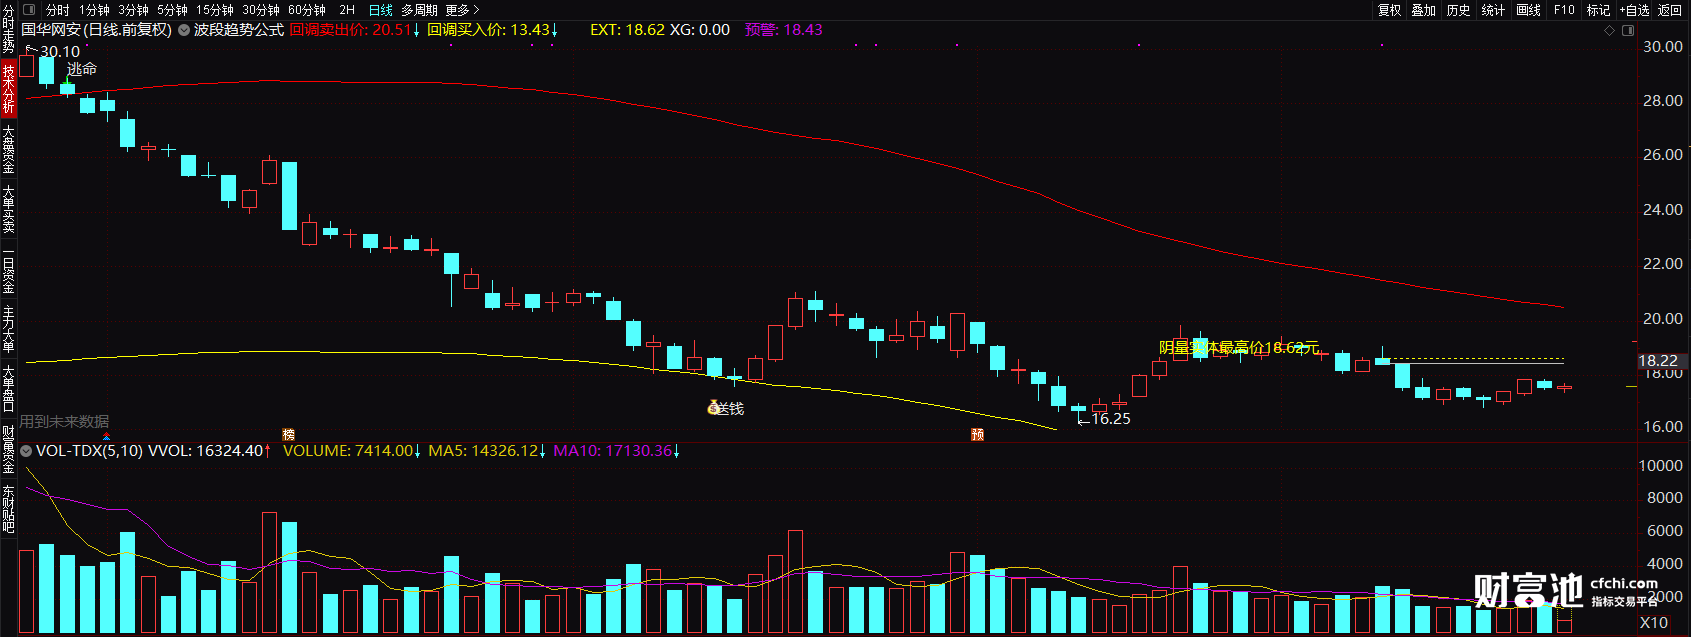Click the 用到未来数据 notice text
1691x637 pixels.
65,422
